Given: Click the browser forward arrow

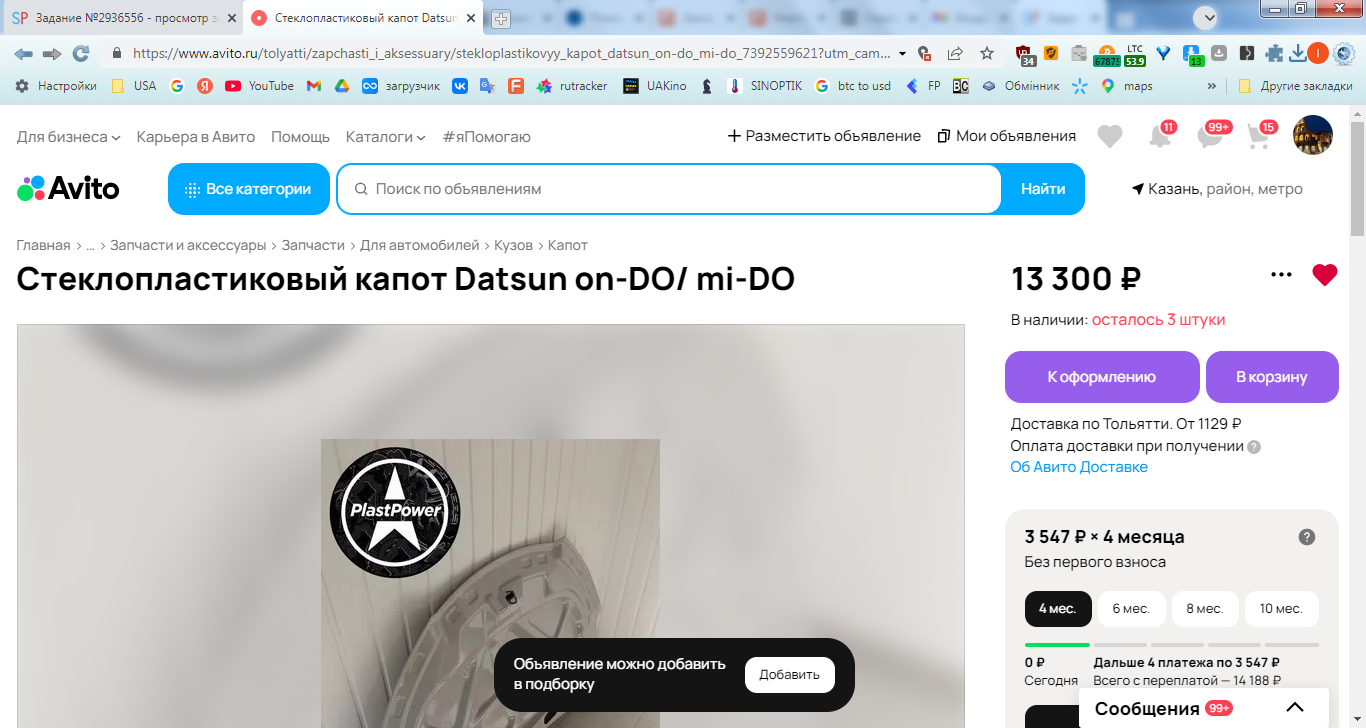Looking at the screenshot, I should [52, 53].
